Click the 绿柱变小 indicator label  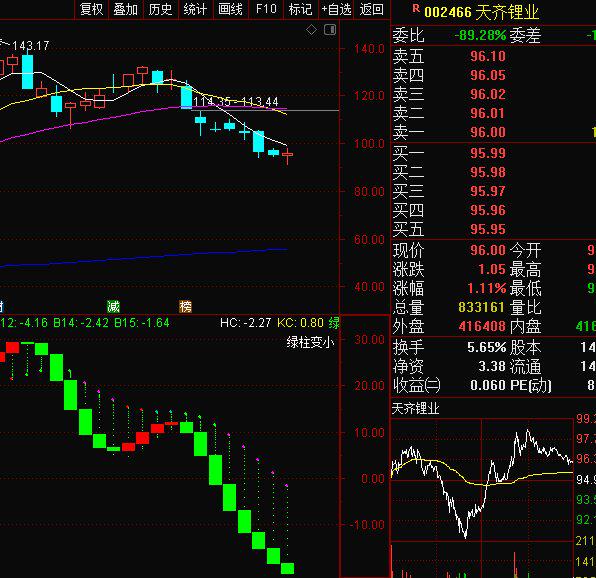pyautogui.click(x=310, y=342)
